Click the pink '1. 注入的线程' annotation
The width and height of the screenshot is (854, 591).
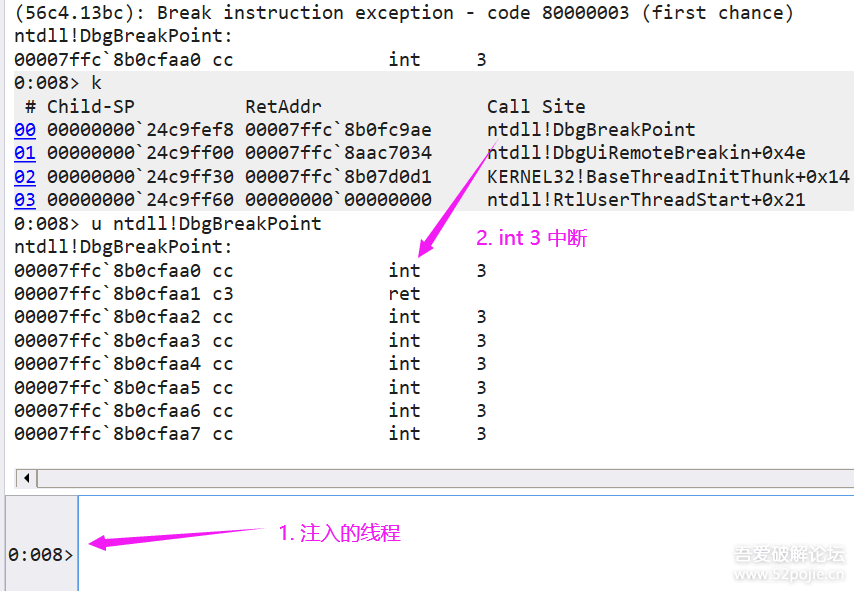[x=339, y=534]
